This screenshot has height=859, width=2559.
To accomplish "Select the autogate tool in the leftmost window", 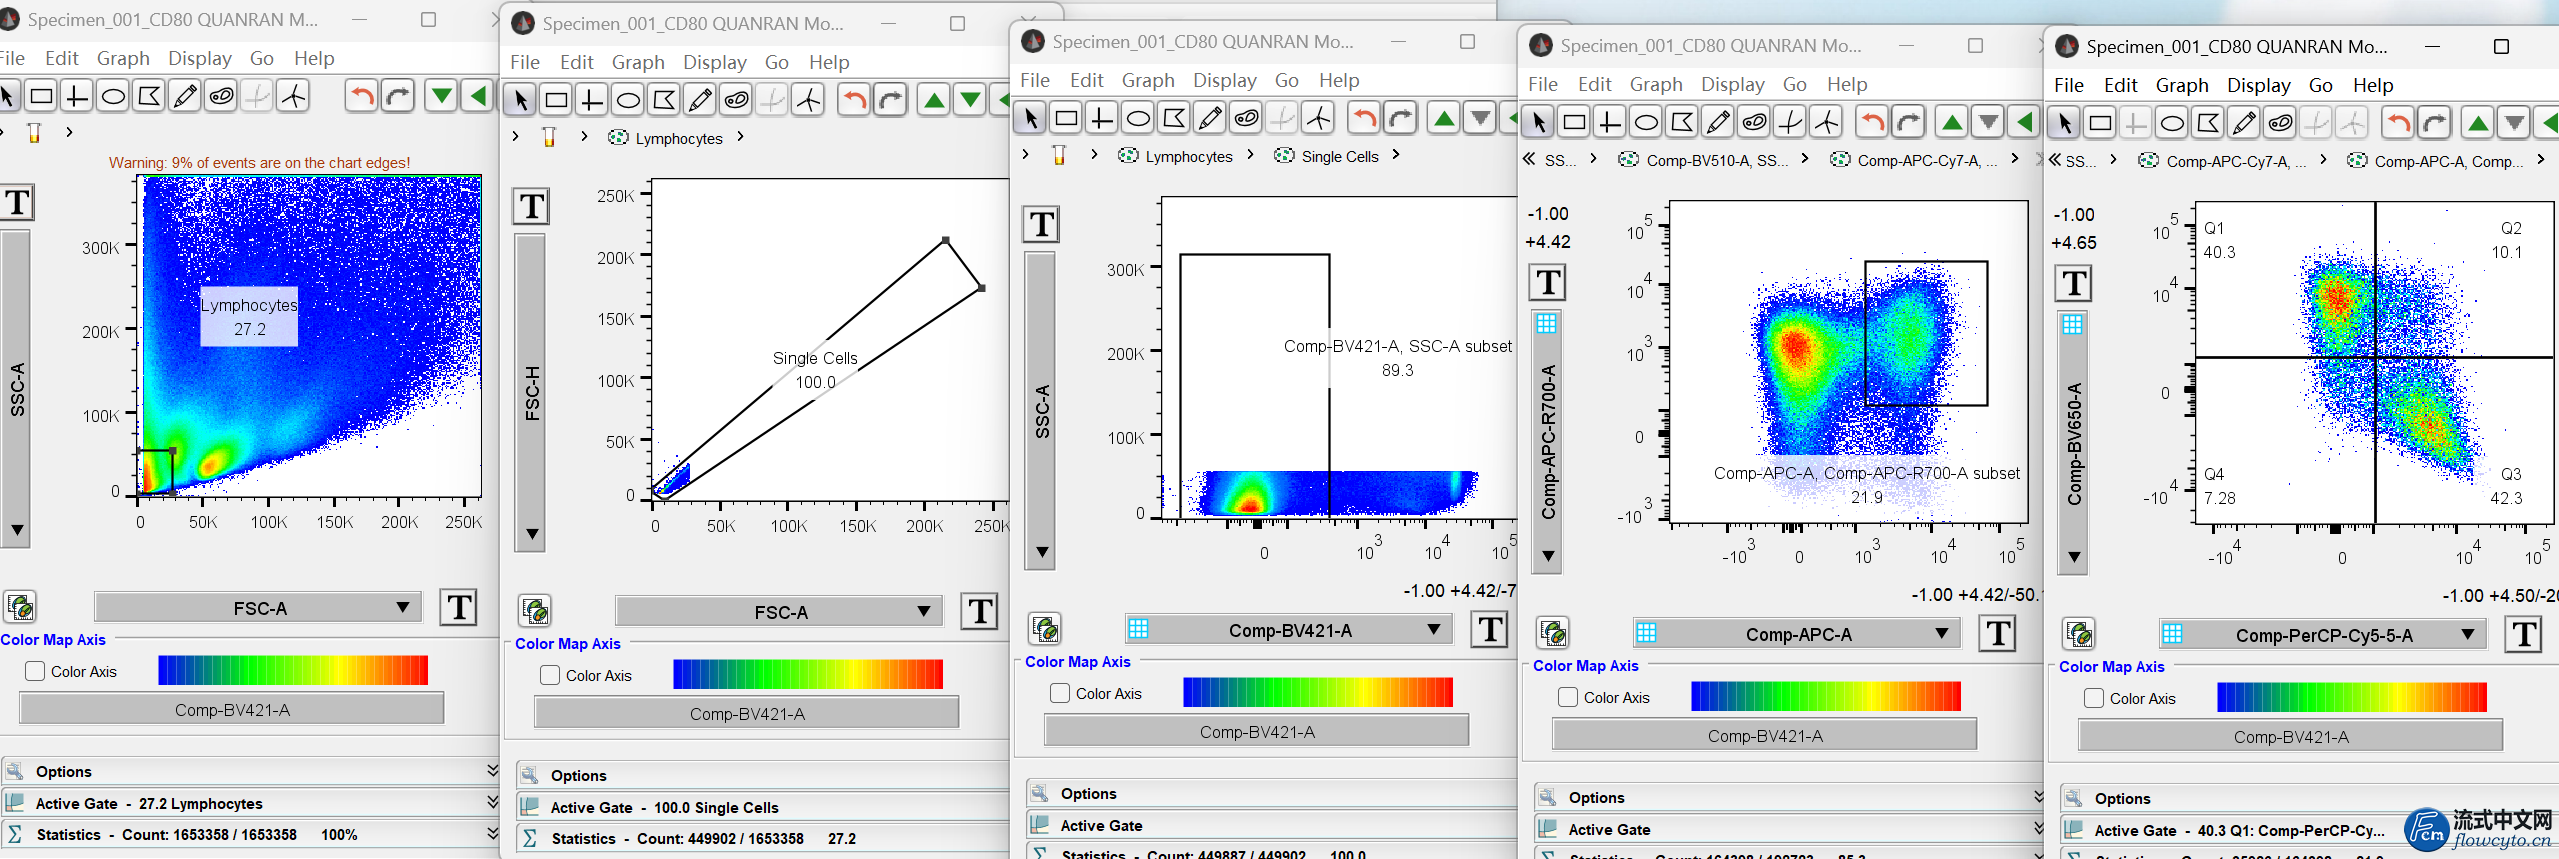I will pos(221,97).
